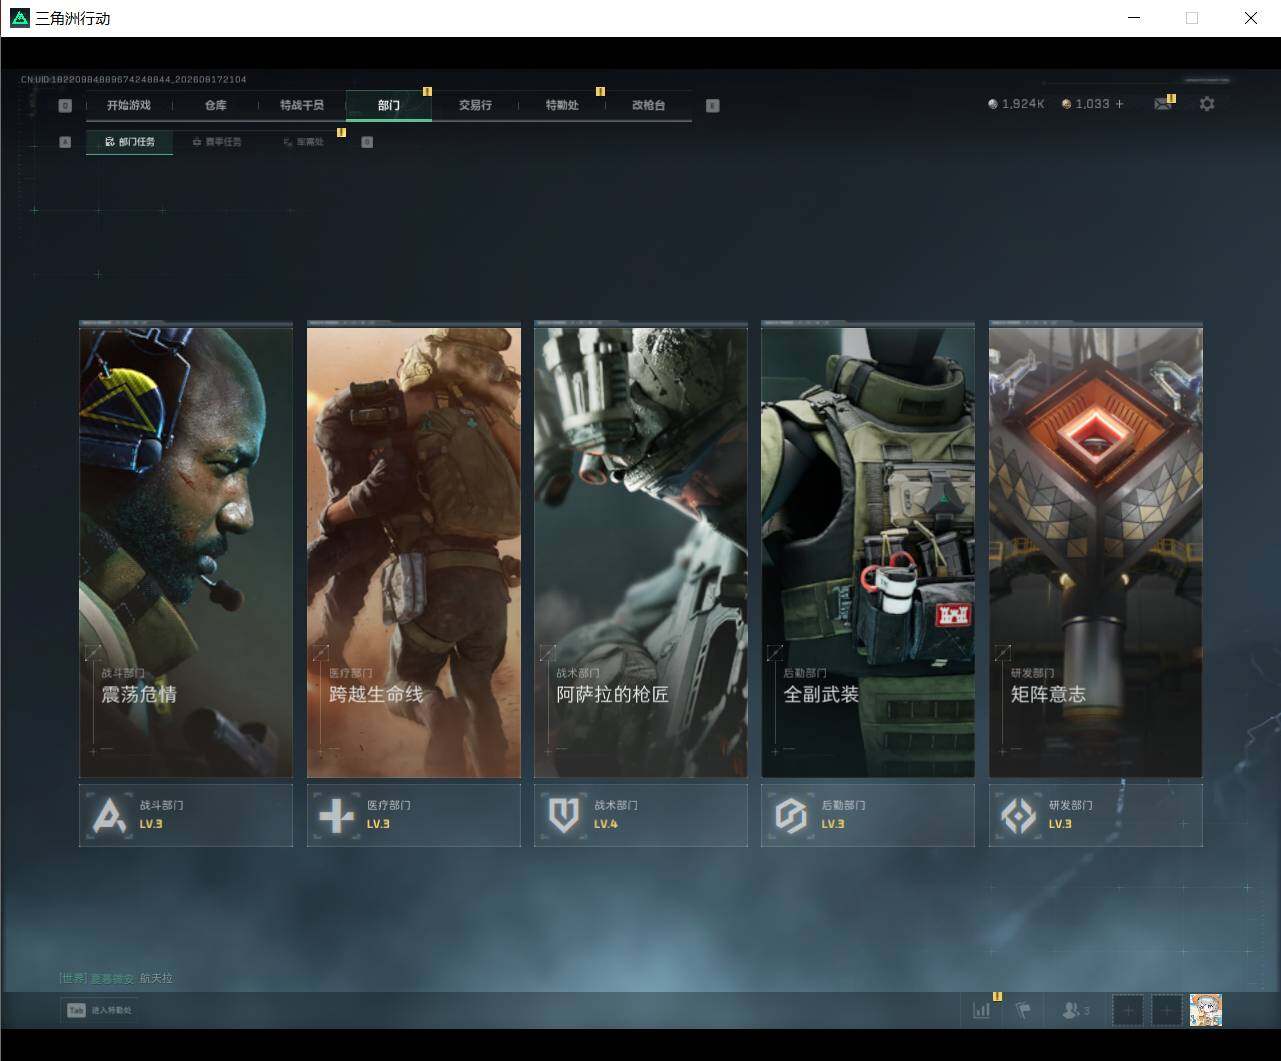Click the Tab 进入特勤处 button
This screenshot has width=1281, height=1061.
tap(99, 1010)
